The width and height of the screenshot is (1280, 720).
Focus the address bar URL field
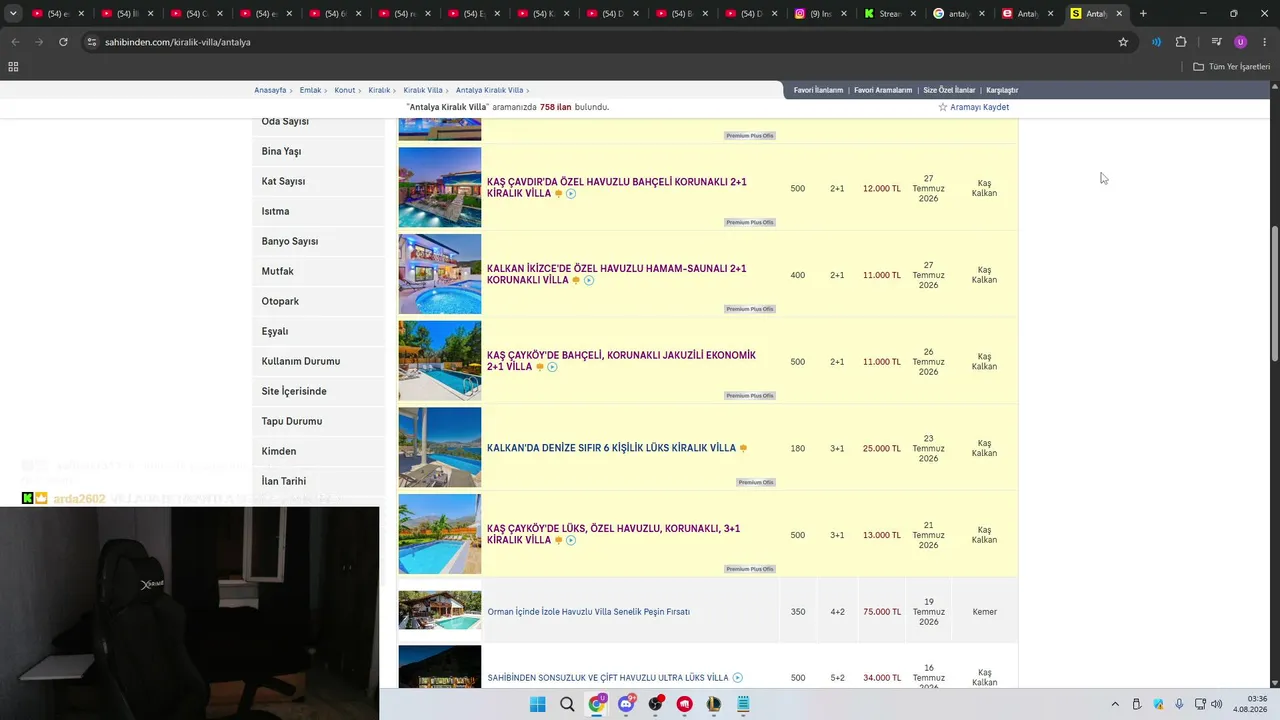click(x=600, y=42)
